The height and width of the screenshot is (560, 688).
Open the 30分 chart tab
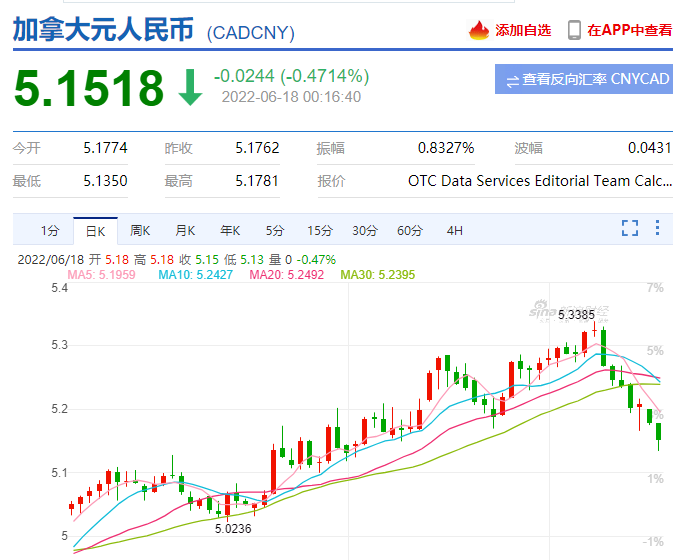365,231
